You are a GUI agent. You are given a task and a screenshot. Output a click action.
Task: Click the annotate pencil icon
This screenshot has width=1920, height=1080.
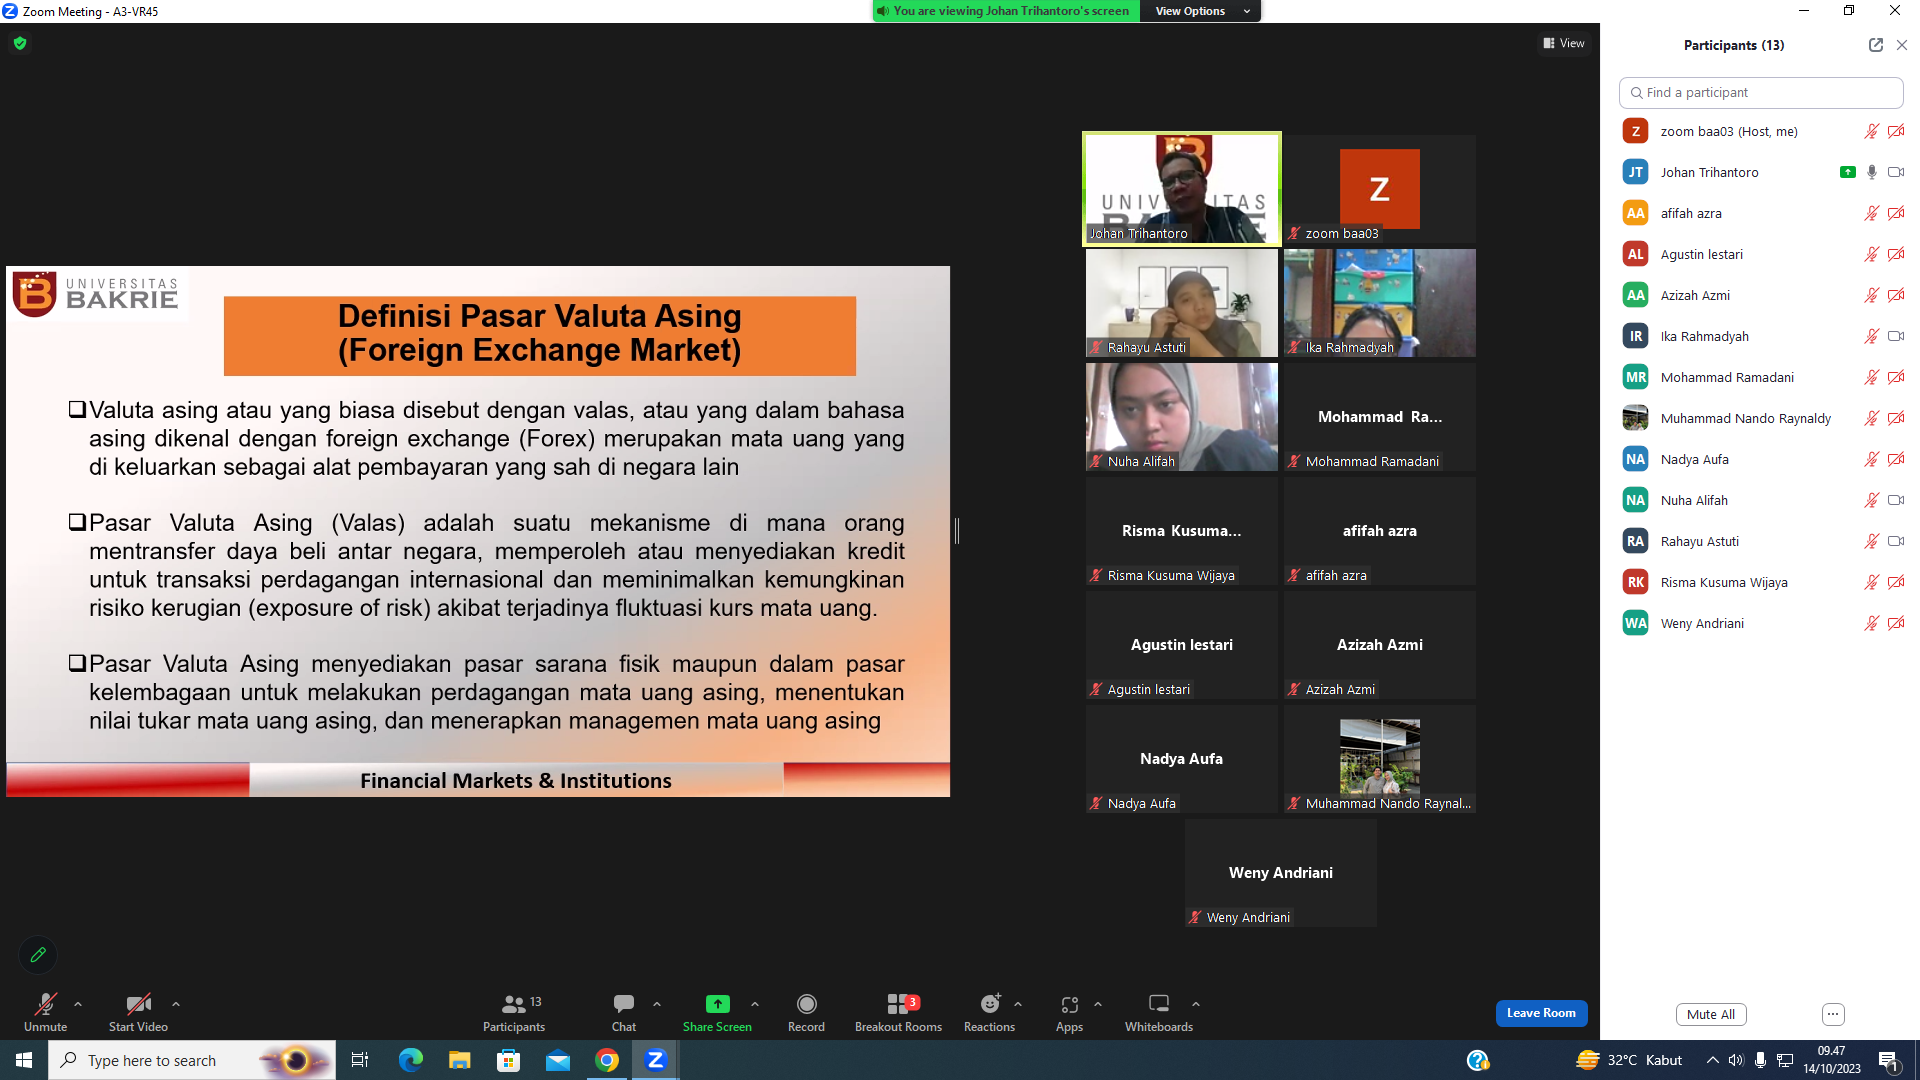point(38,955)
